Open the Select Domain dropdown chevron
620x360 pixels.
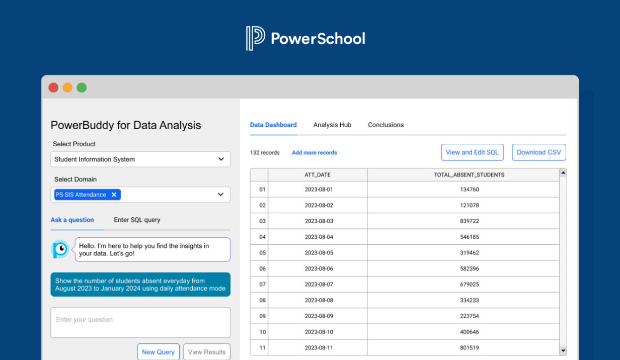(221, 195)
